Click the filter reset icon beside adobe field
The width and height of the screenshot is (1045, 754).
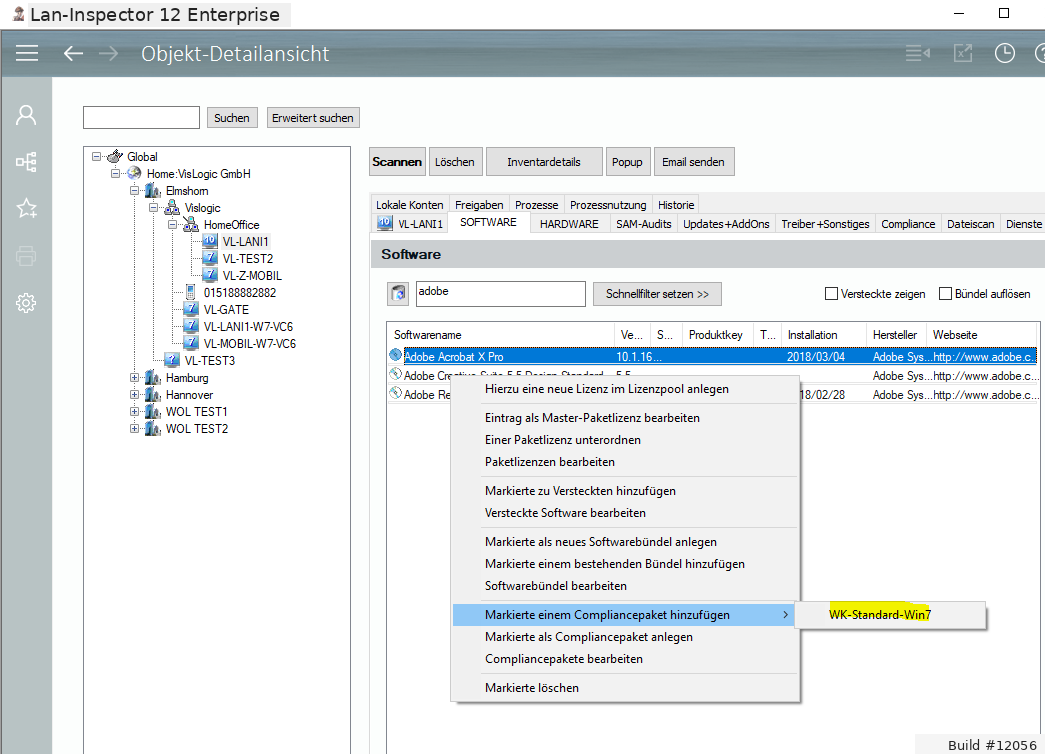click(398, 293)
